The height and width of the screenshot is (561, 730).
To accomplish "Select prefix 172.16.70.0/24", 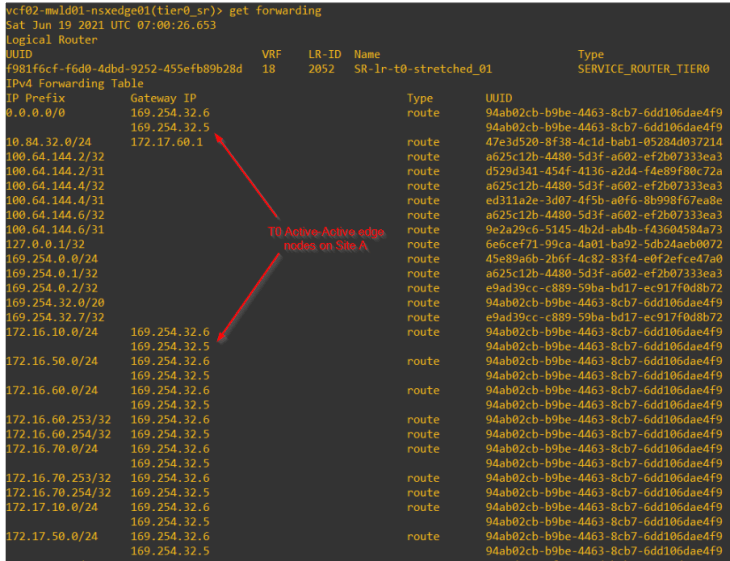I will [52, 449].
